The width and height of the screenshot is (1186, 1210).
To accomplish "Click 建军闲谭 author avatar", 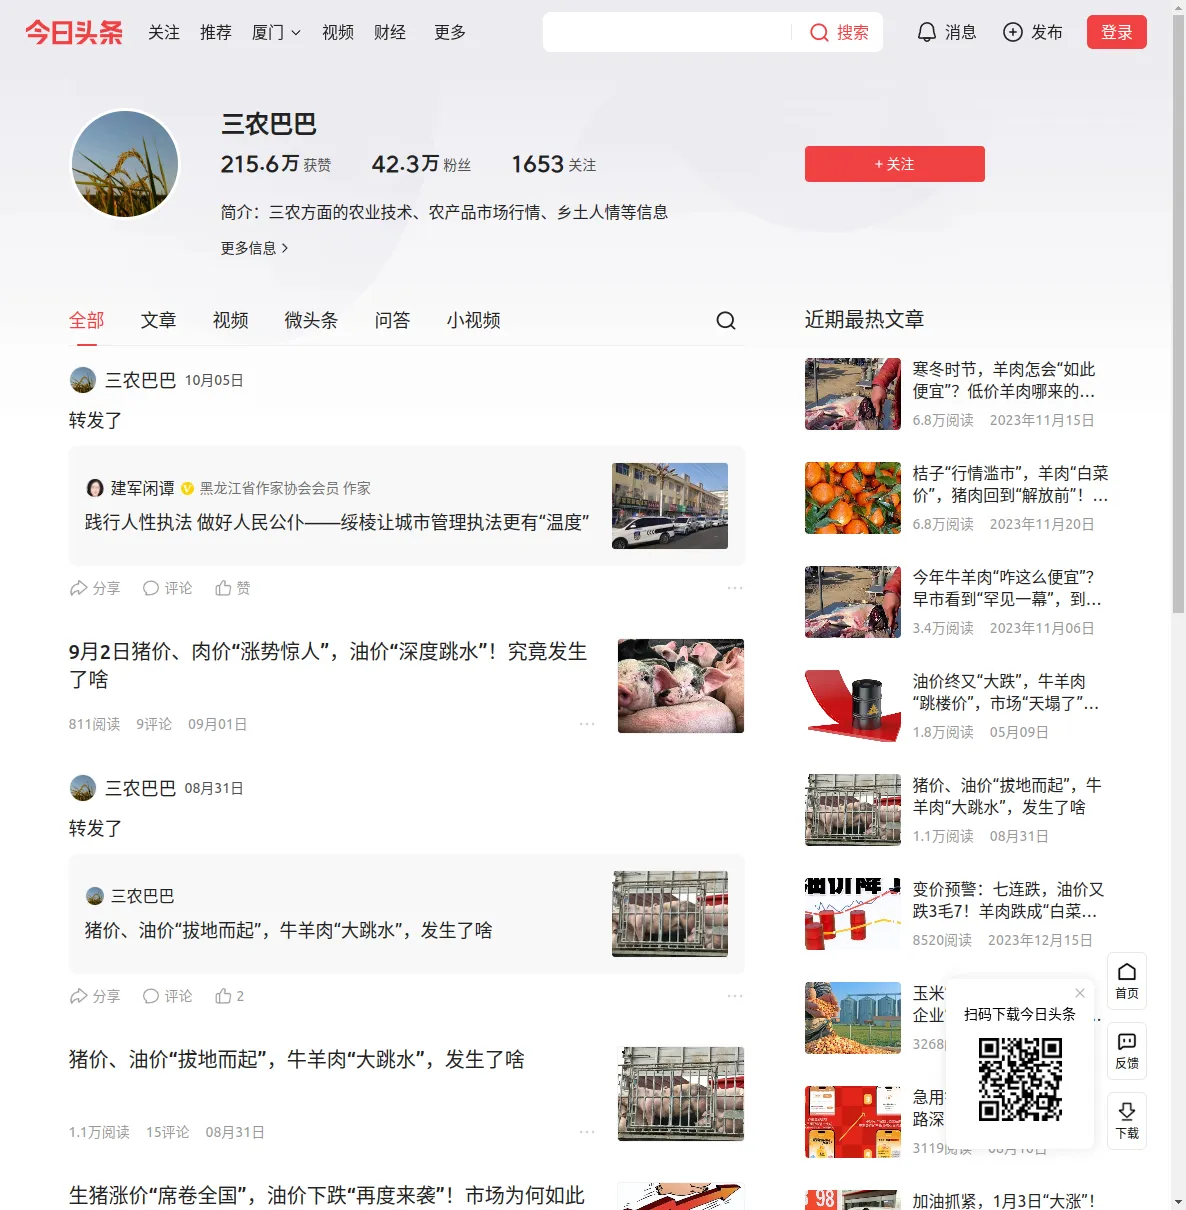I will point(95,488).
